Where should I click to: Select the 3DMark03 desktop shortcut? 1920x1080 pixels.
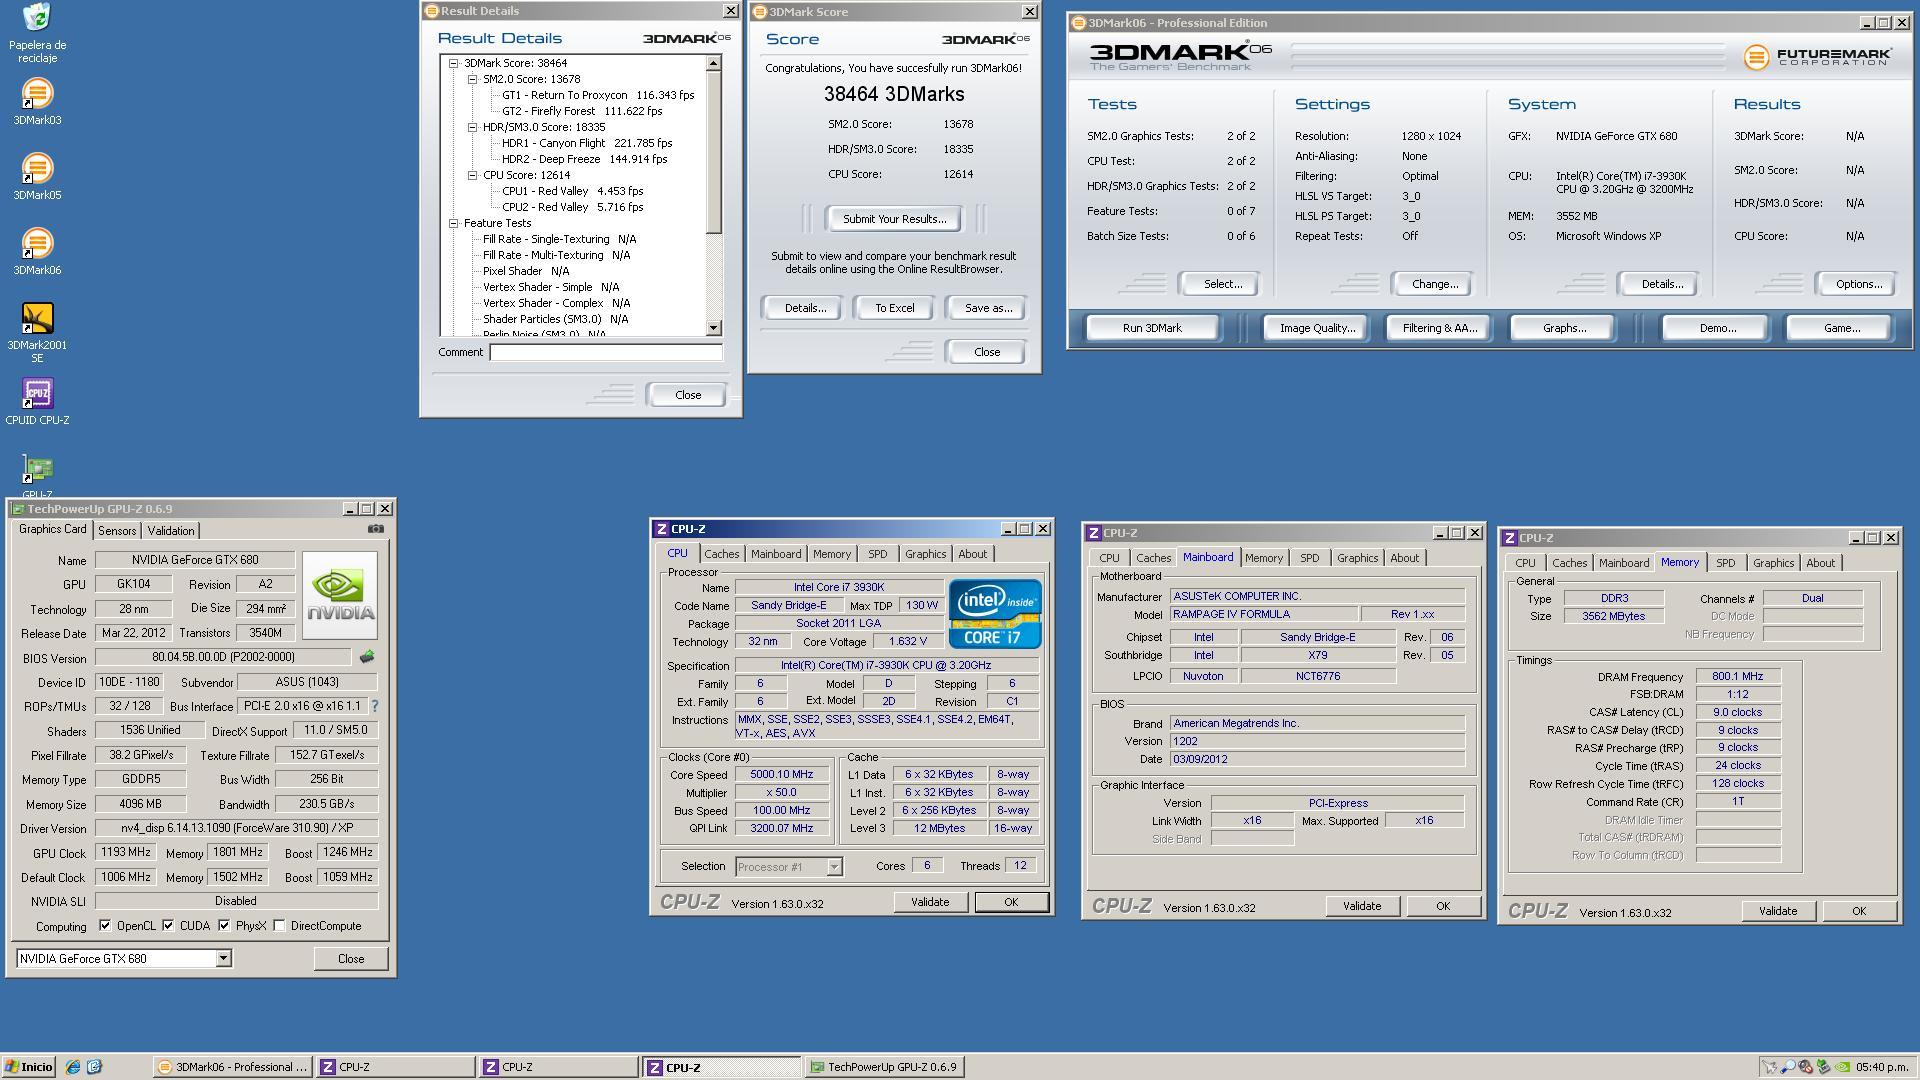37,102
